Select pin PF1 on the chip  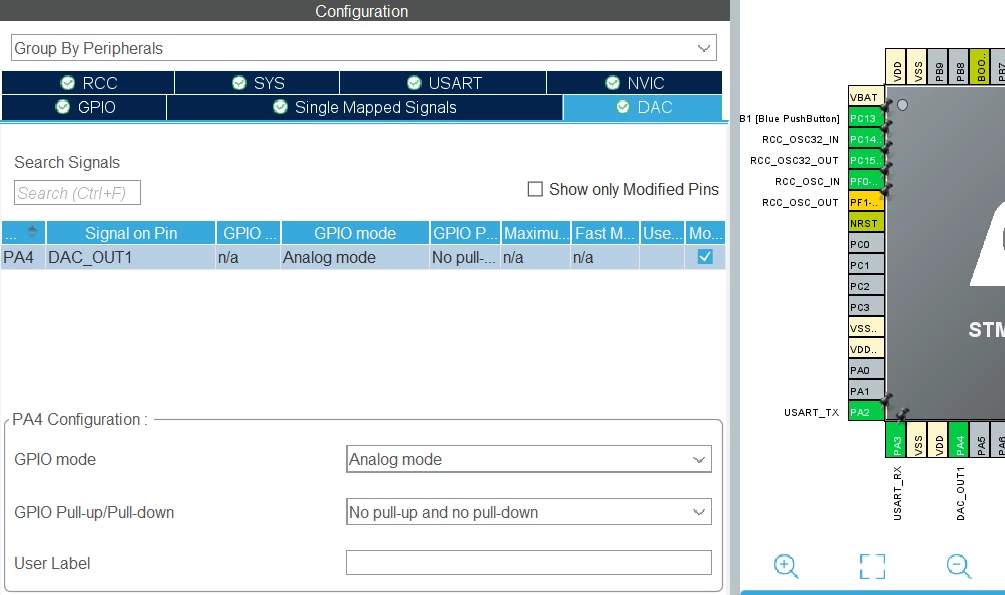click(866, 202)
